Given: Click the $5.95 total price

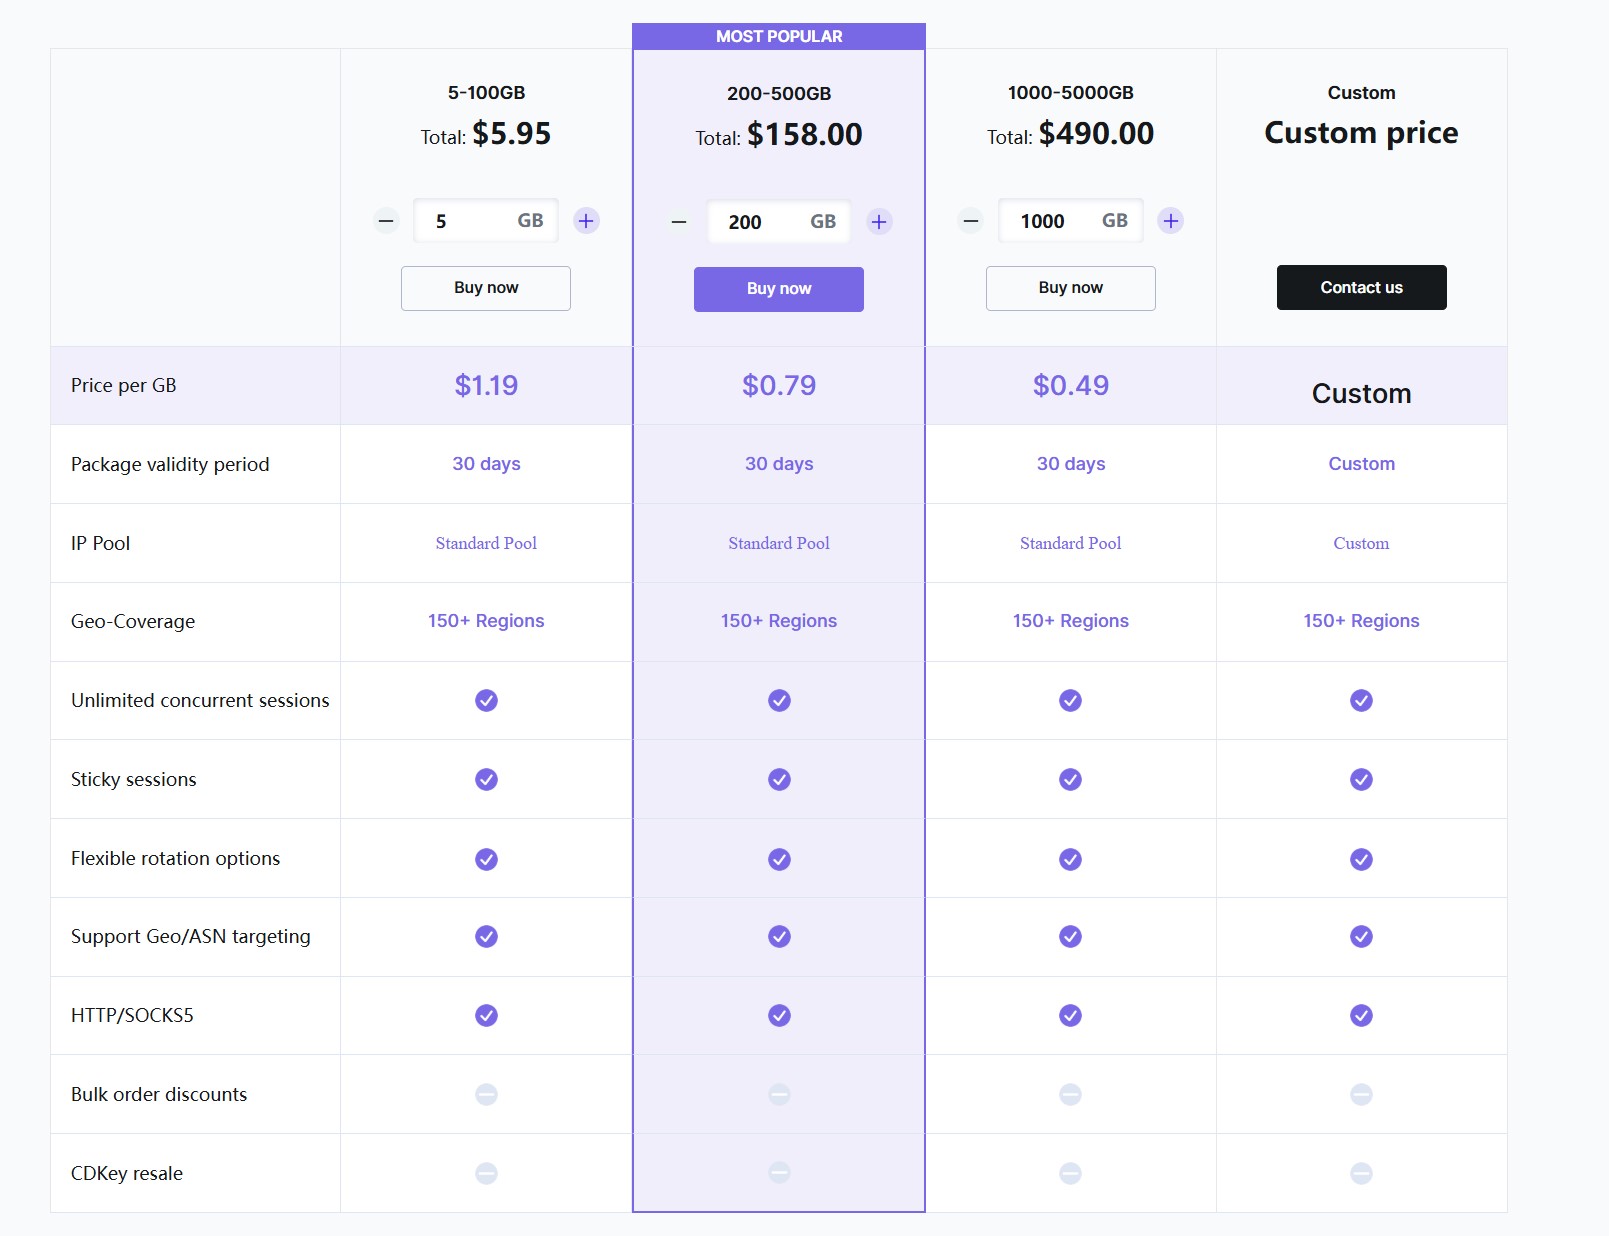Looking at the screenshot, I should click(x=511, y=134).
